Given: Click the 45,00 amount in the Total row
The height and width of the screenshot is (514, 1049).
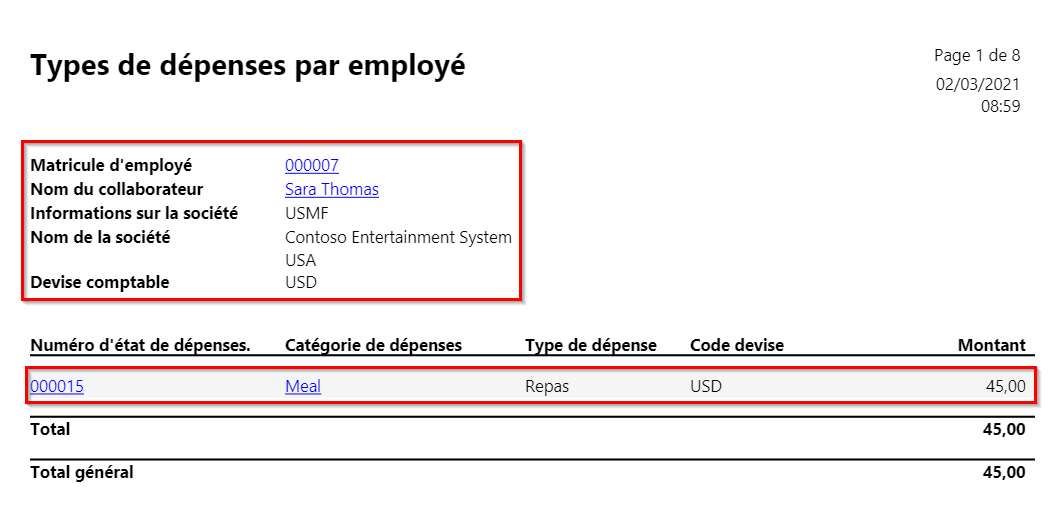Looking at the screenshot, I should (1004, 430).
